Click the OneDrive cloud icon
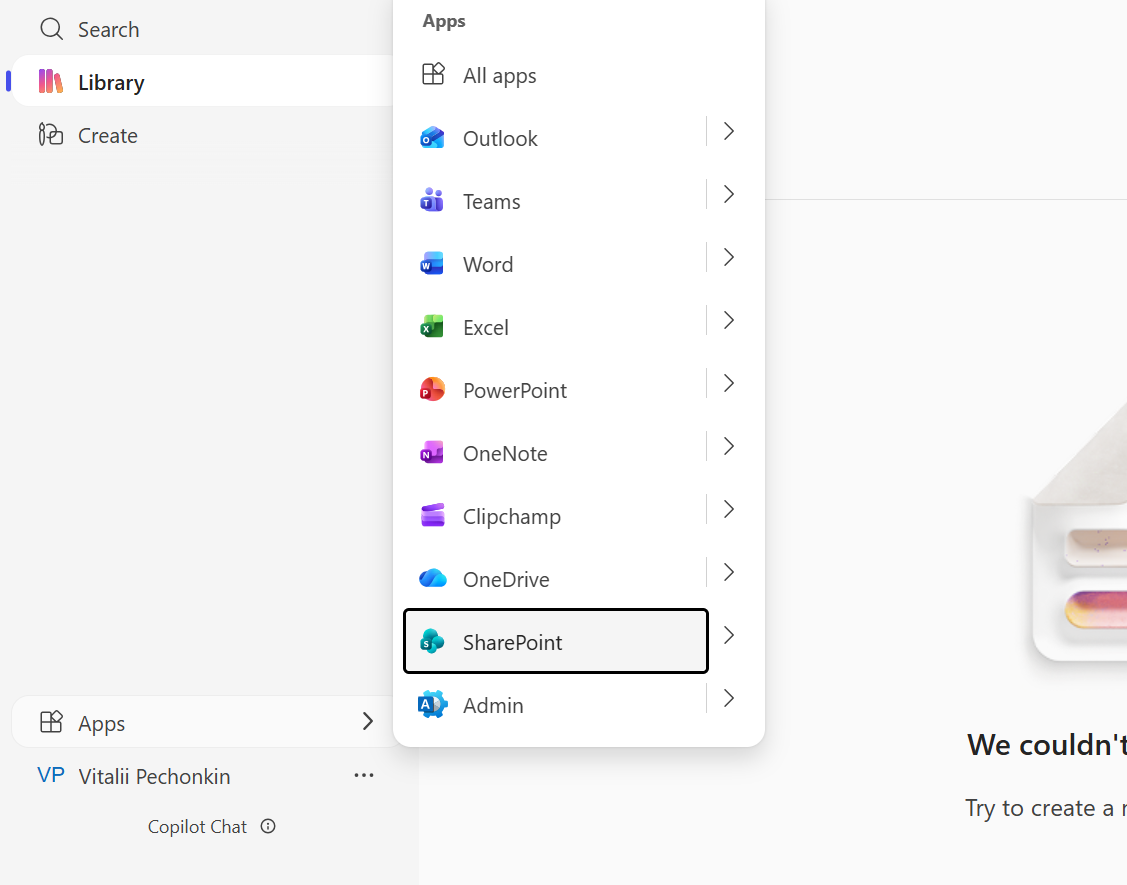The image size is (1127, 885). click(433, 578)
